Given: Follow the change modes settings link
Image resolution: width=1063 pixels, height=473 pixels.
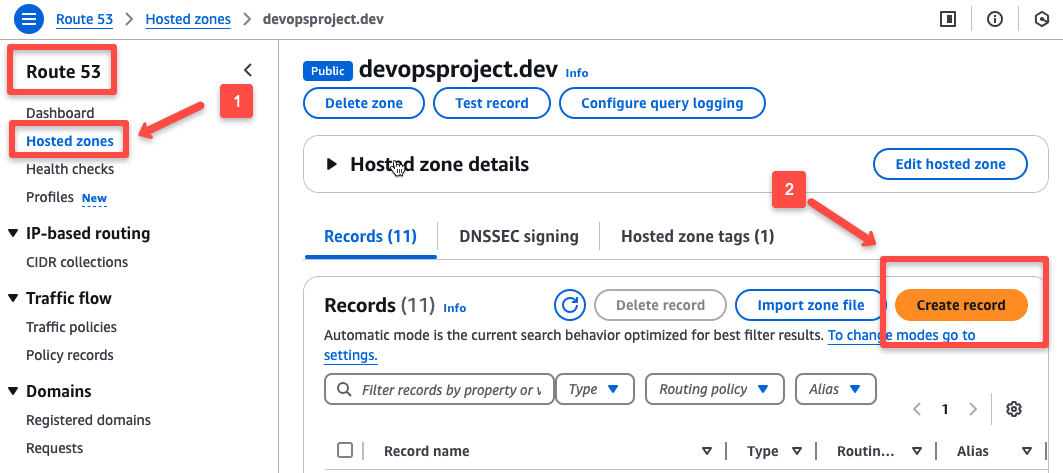Looking at the screenshot, I should coord(902,335).
